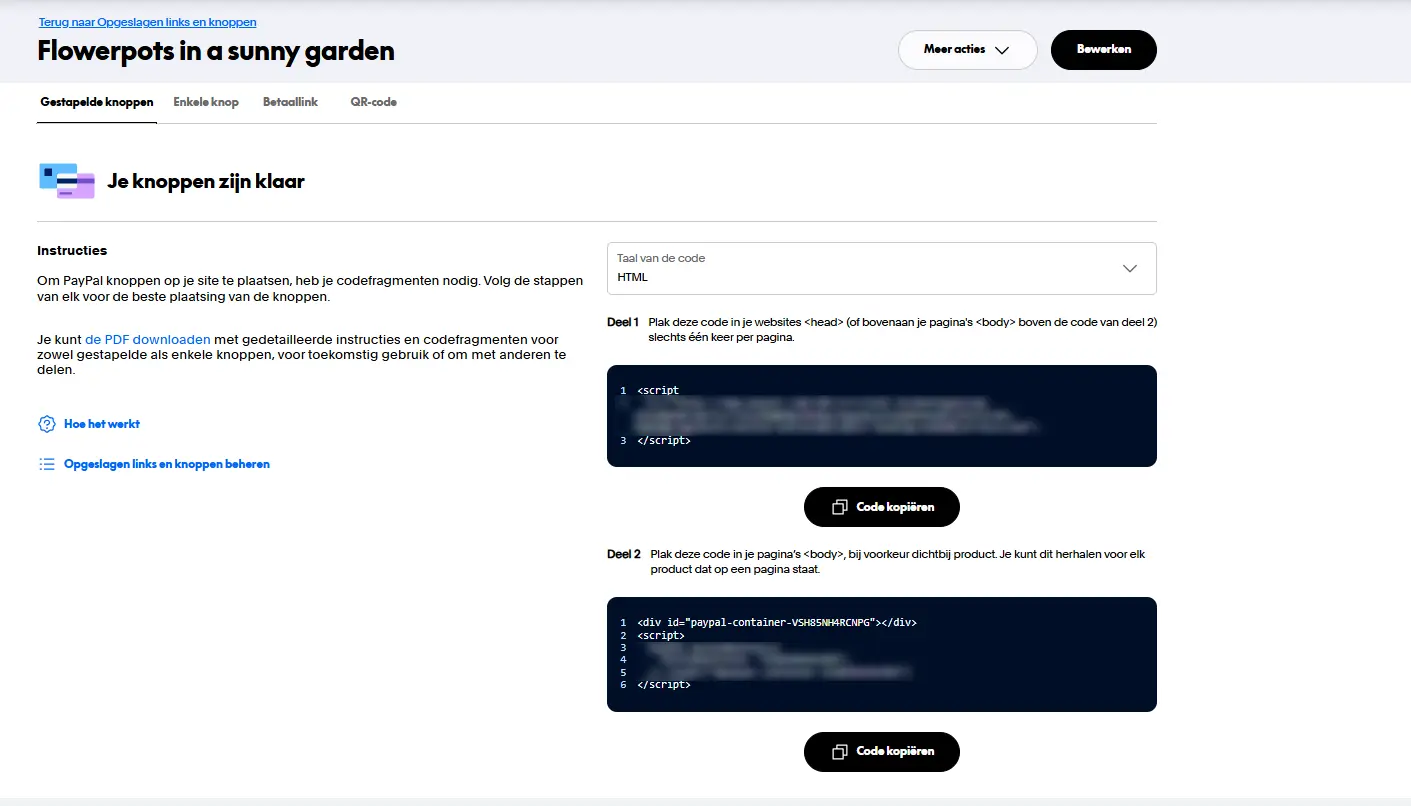Switch to the Betaallink tab
Image resolution: width=1411 pixels, height=806 pixels.
pos(290,102)
